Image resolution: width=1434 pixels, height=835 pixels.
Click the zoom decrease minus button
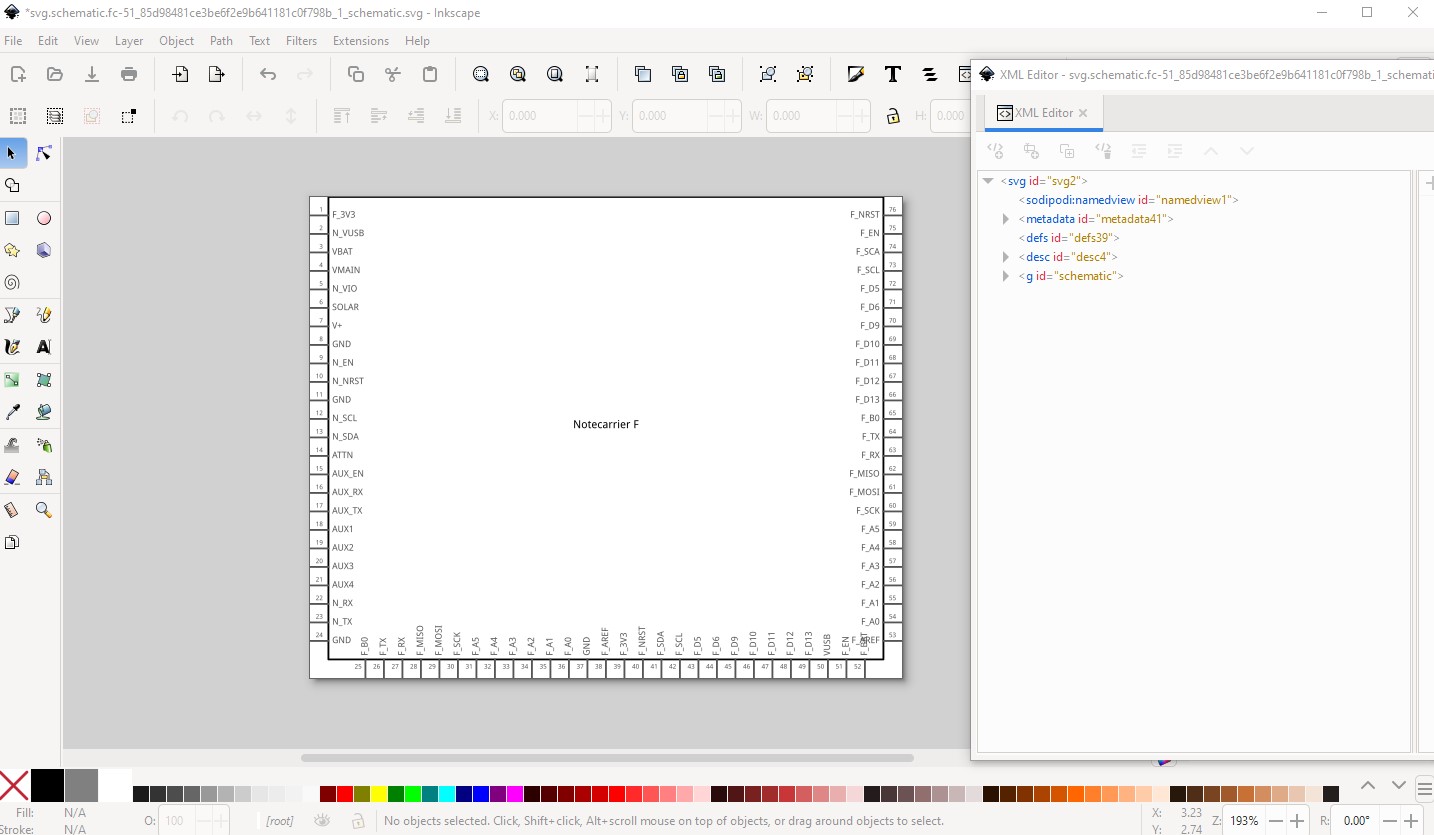coord(1277,821)
